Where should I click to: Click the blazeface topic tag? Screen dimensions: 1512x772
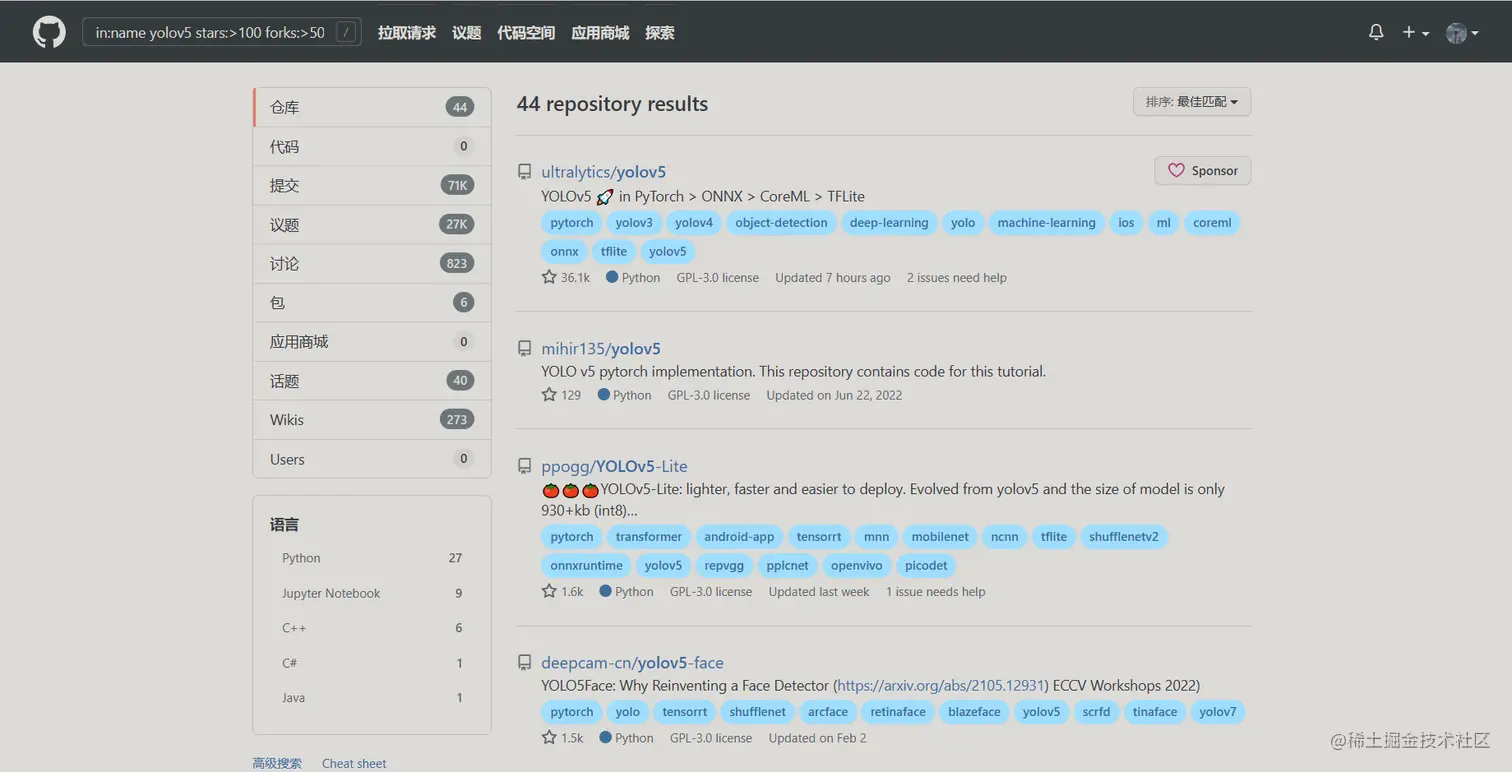click(x=974, y=712)
